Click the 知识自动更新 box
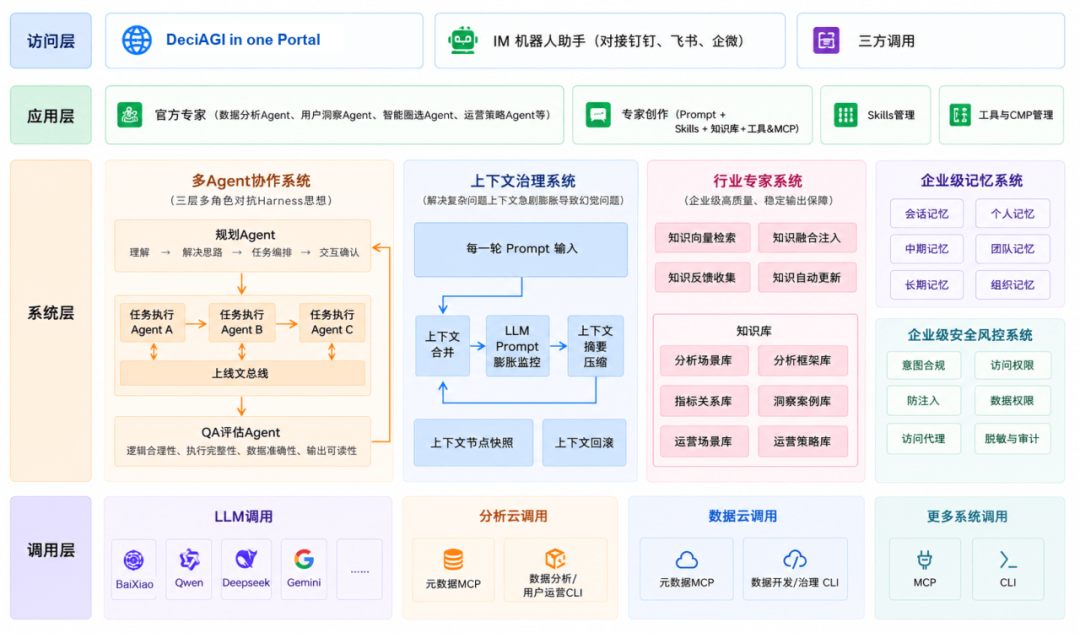 [x=807, y=278]
